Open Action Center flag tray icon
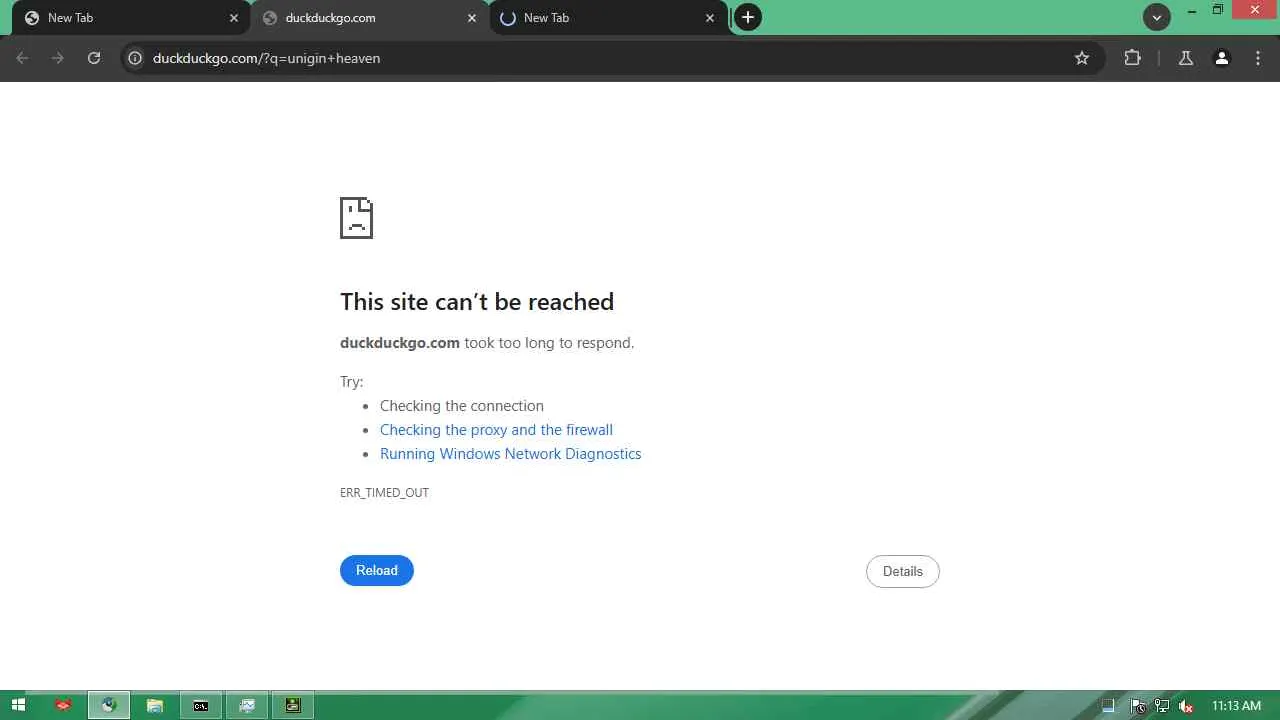Image resolution: width=1280 pixels, height=720 pixels. tap(1137, 706)
